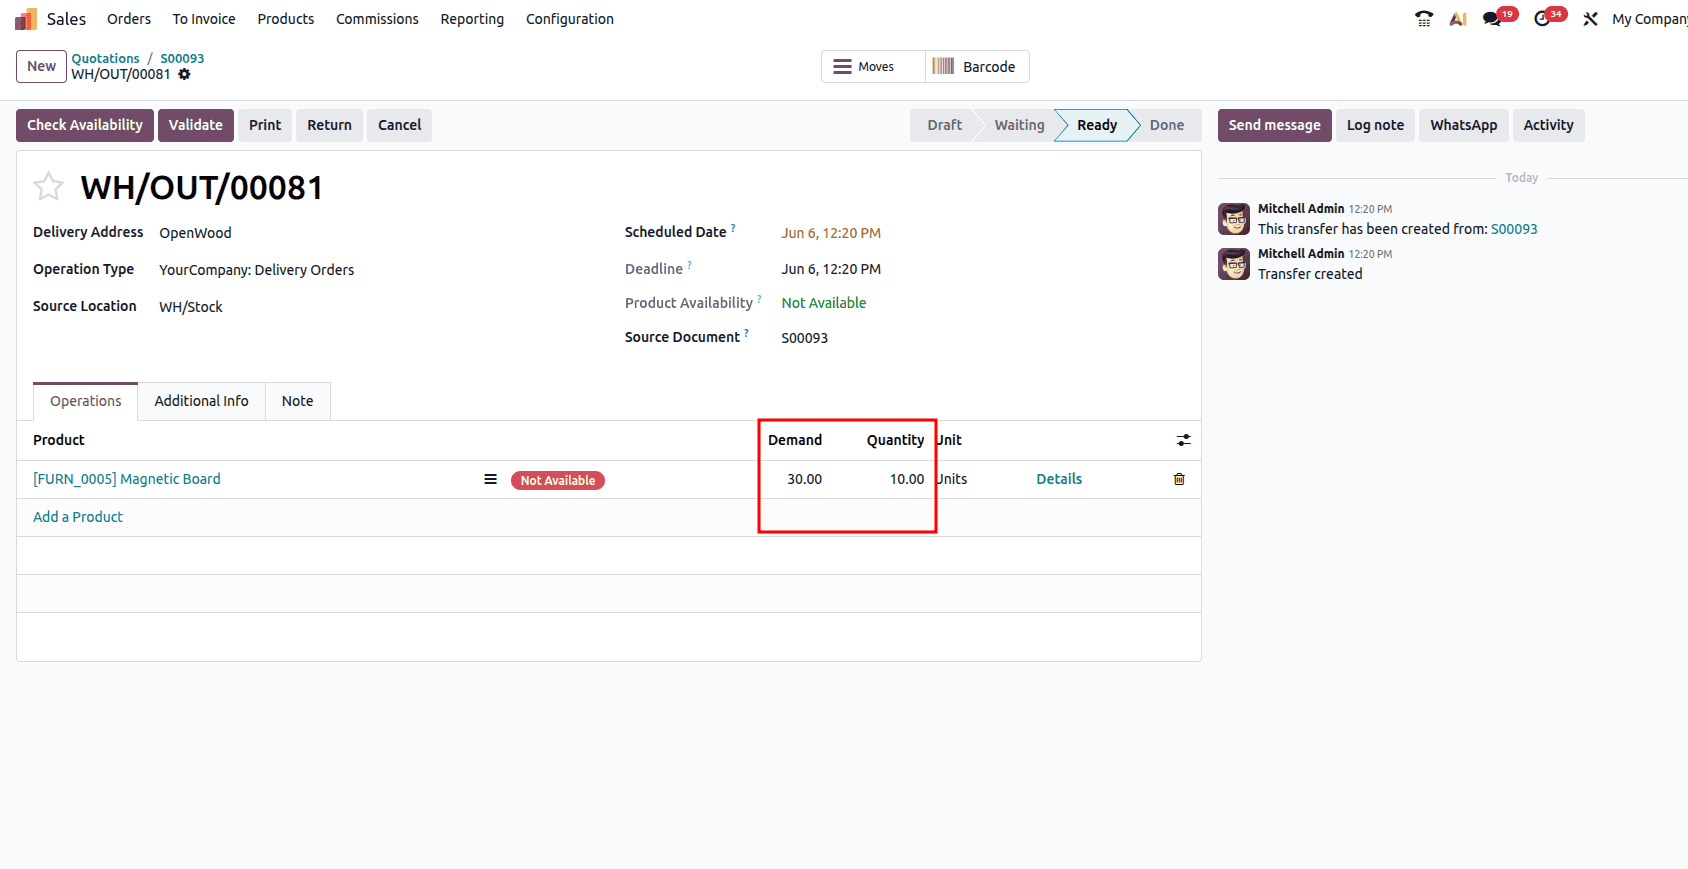1688x869 pixels.
Task: Open the Reporting menu
Action: (472, 19)
